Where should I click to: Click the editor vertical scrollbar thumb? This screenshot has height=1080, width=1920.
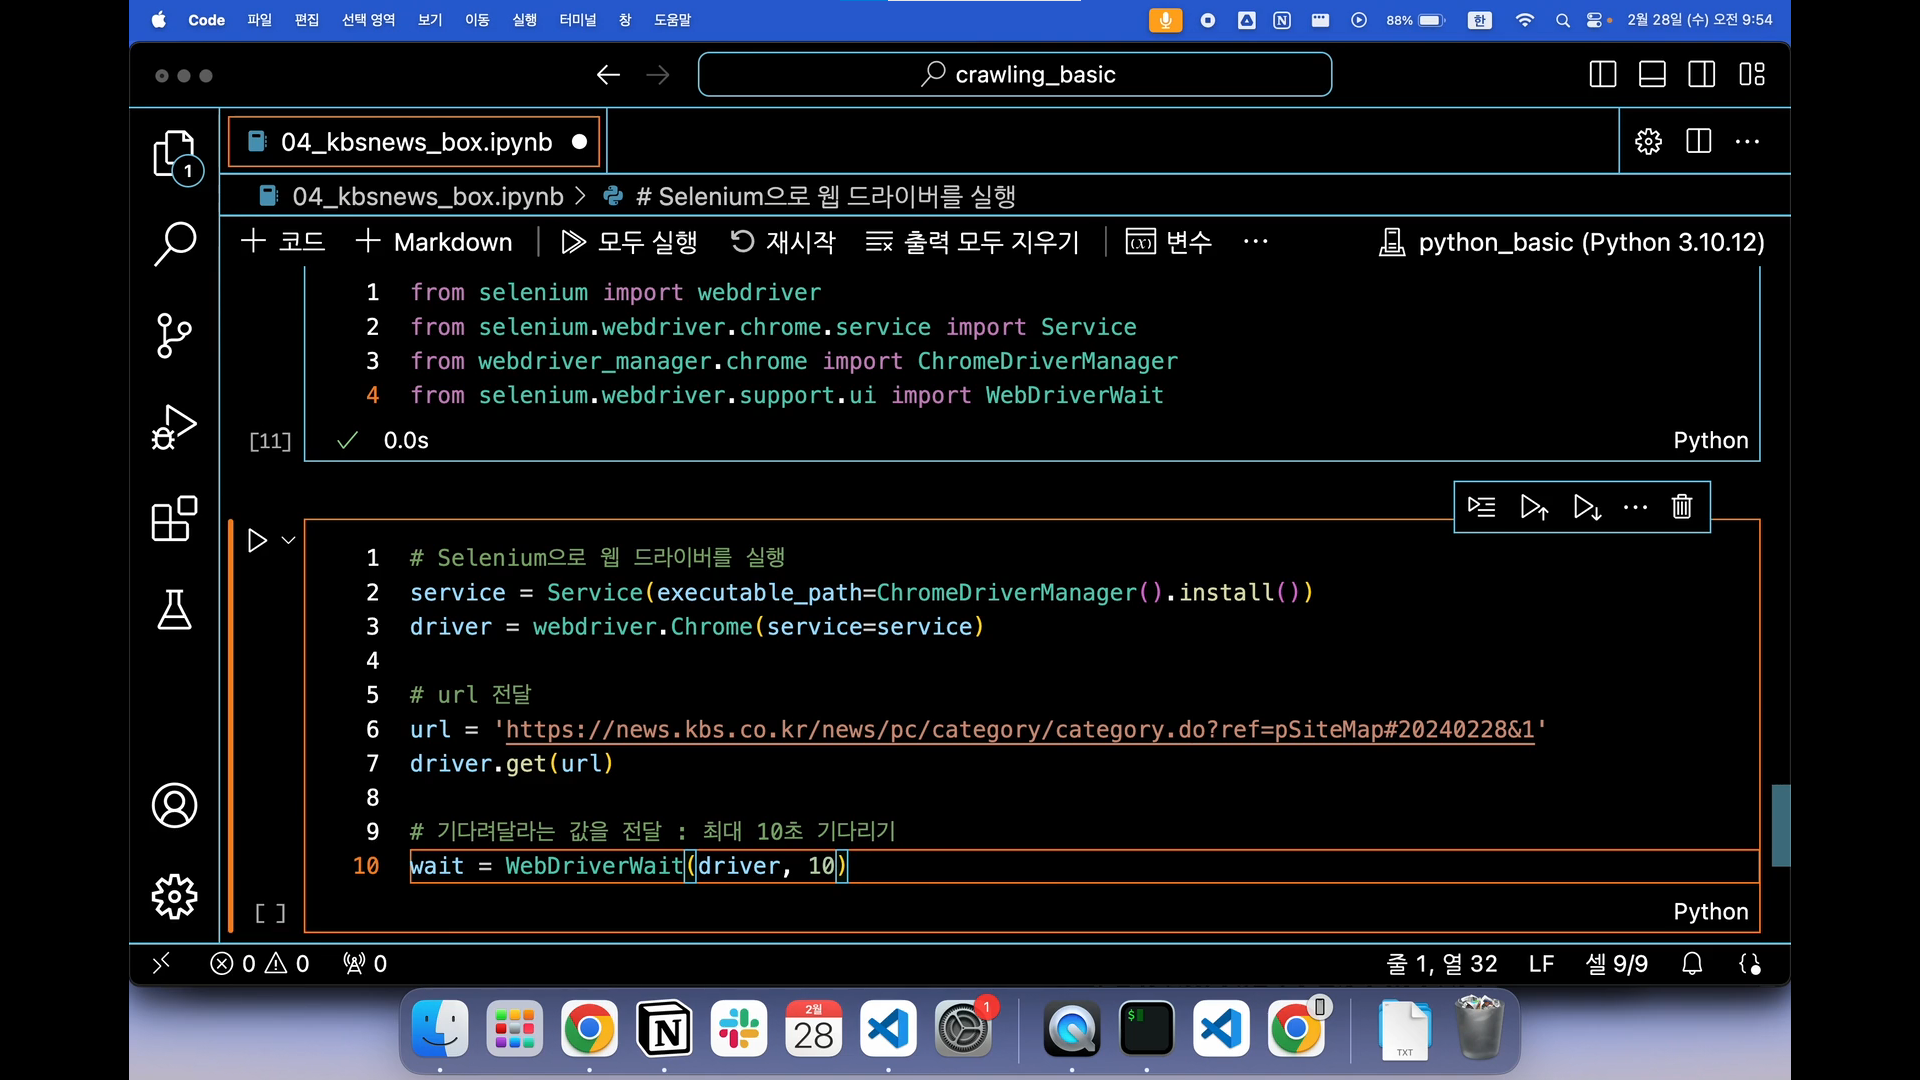[x=1780, y=825]
